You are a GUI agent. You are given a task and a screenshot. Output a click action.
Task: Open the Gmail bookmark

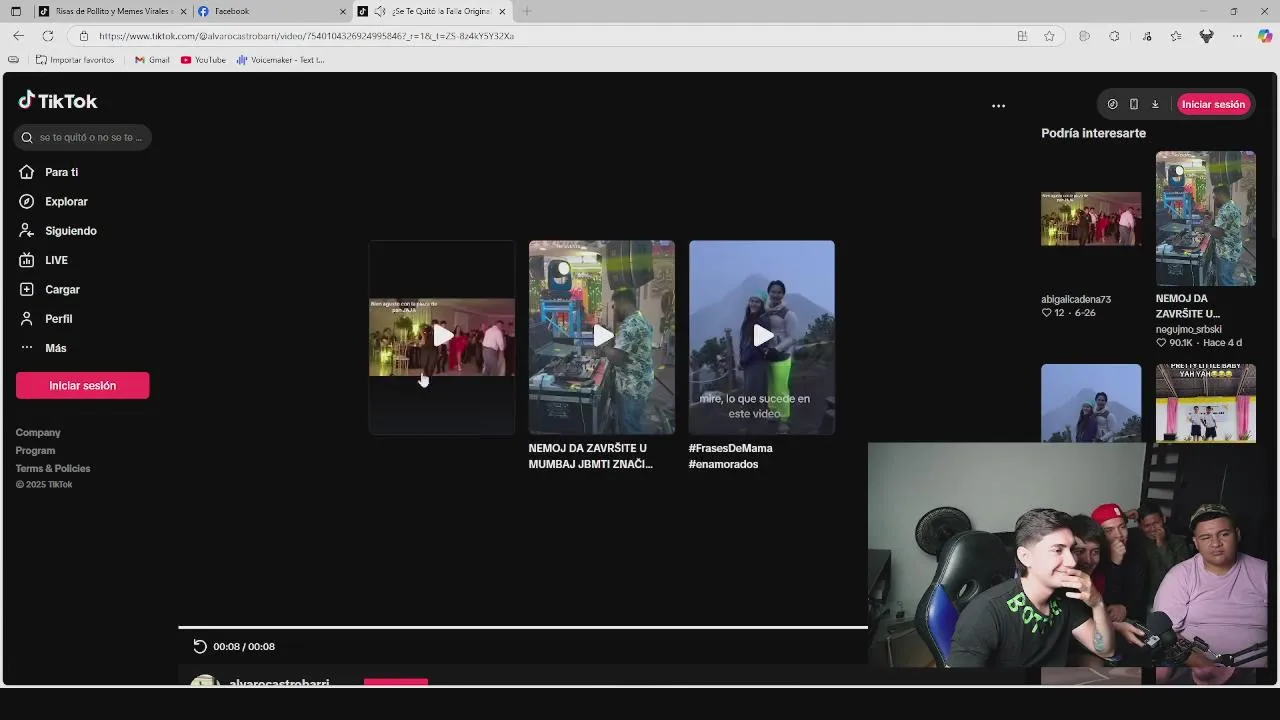coord(152,60)
